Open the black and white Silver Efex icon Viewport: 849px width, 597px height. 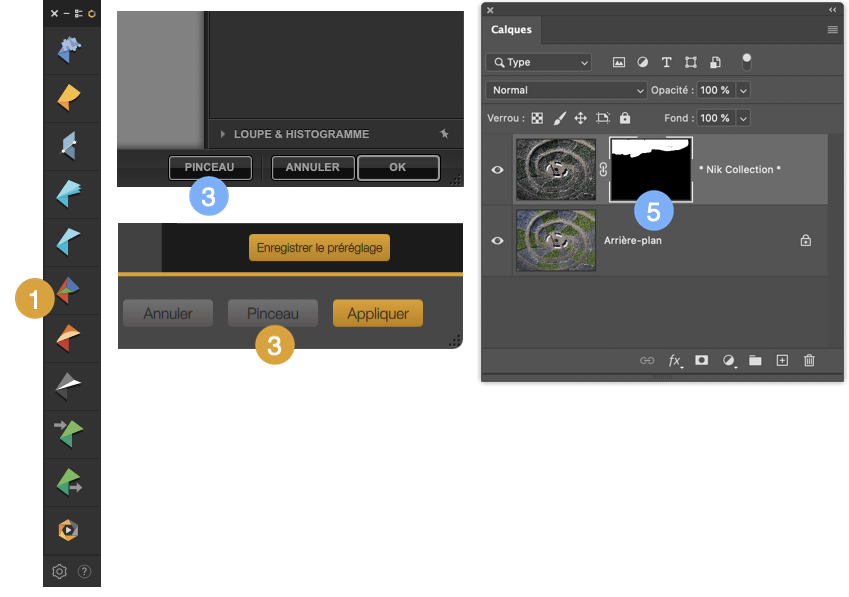click(x=69, y=385)
